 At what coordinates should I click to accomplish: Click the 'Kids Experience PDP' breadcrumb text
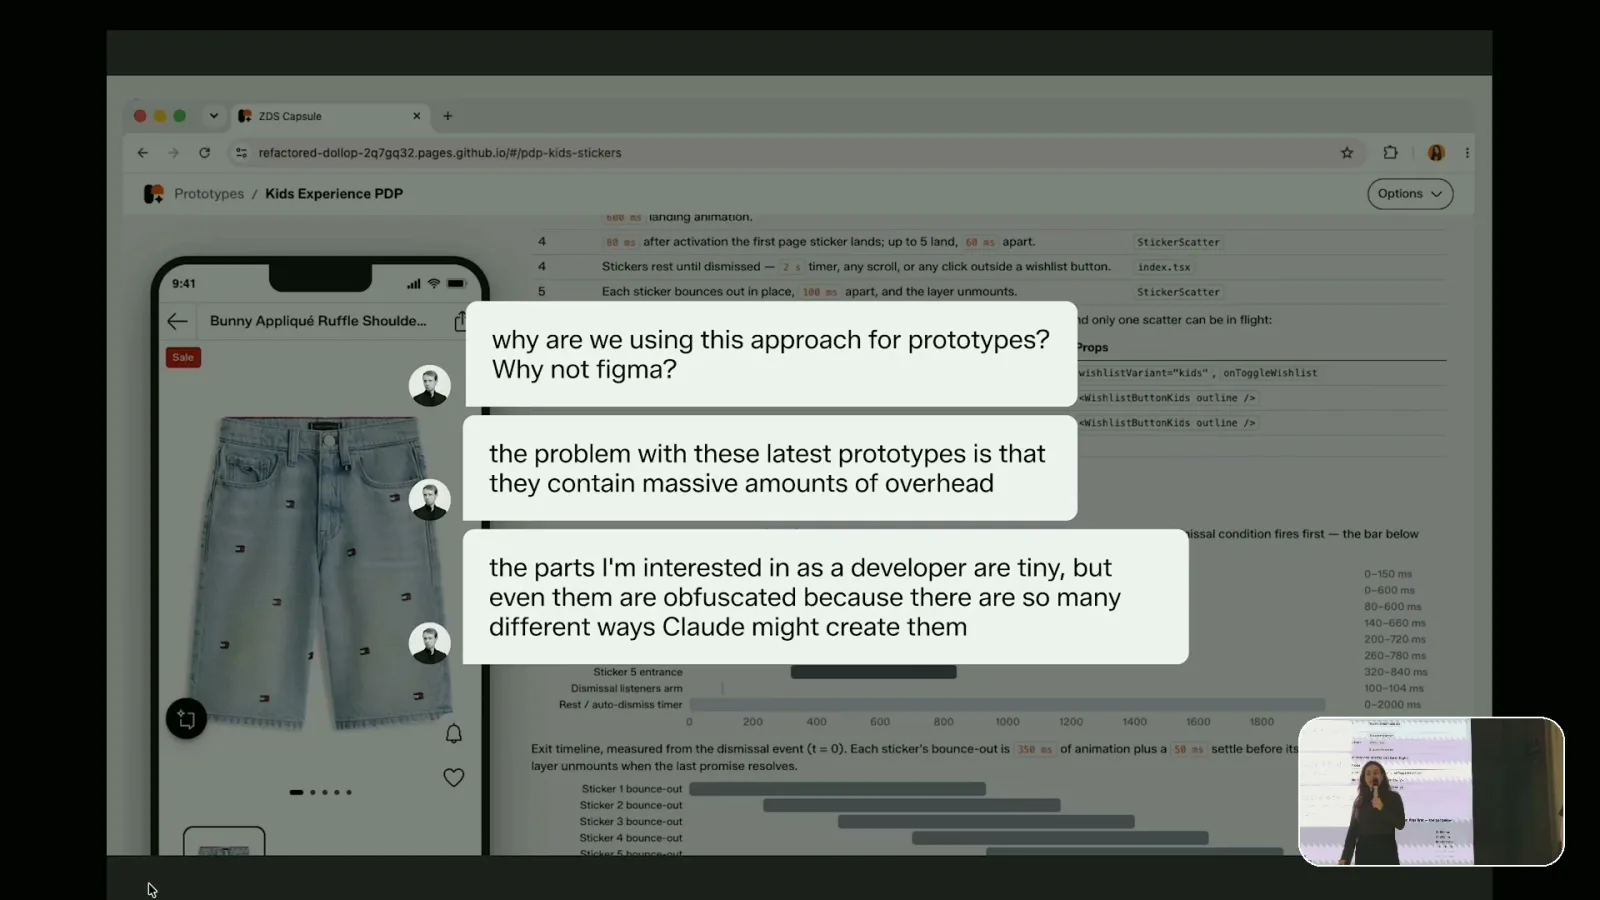pos(334,194)
